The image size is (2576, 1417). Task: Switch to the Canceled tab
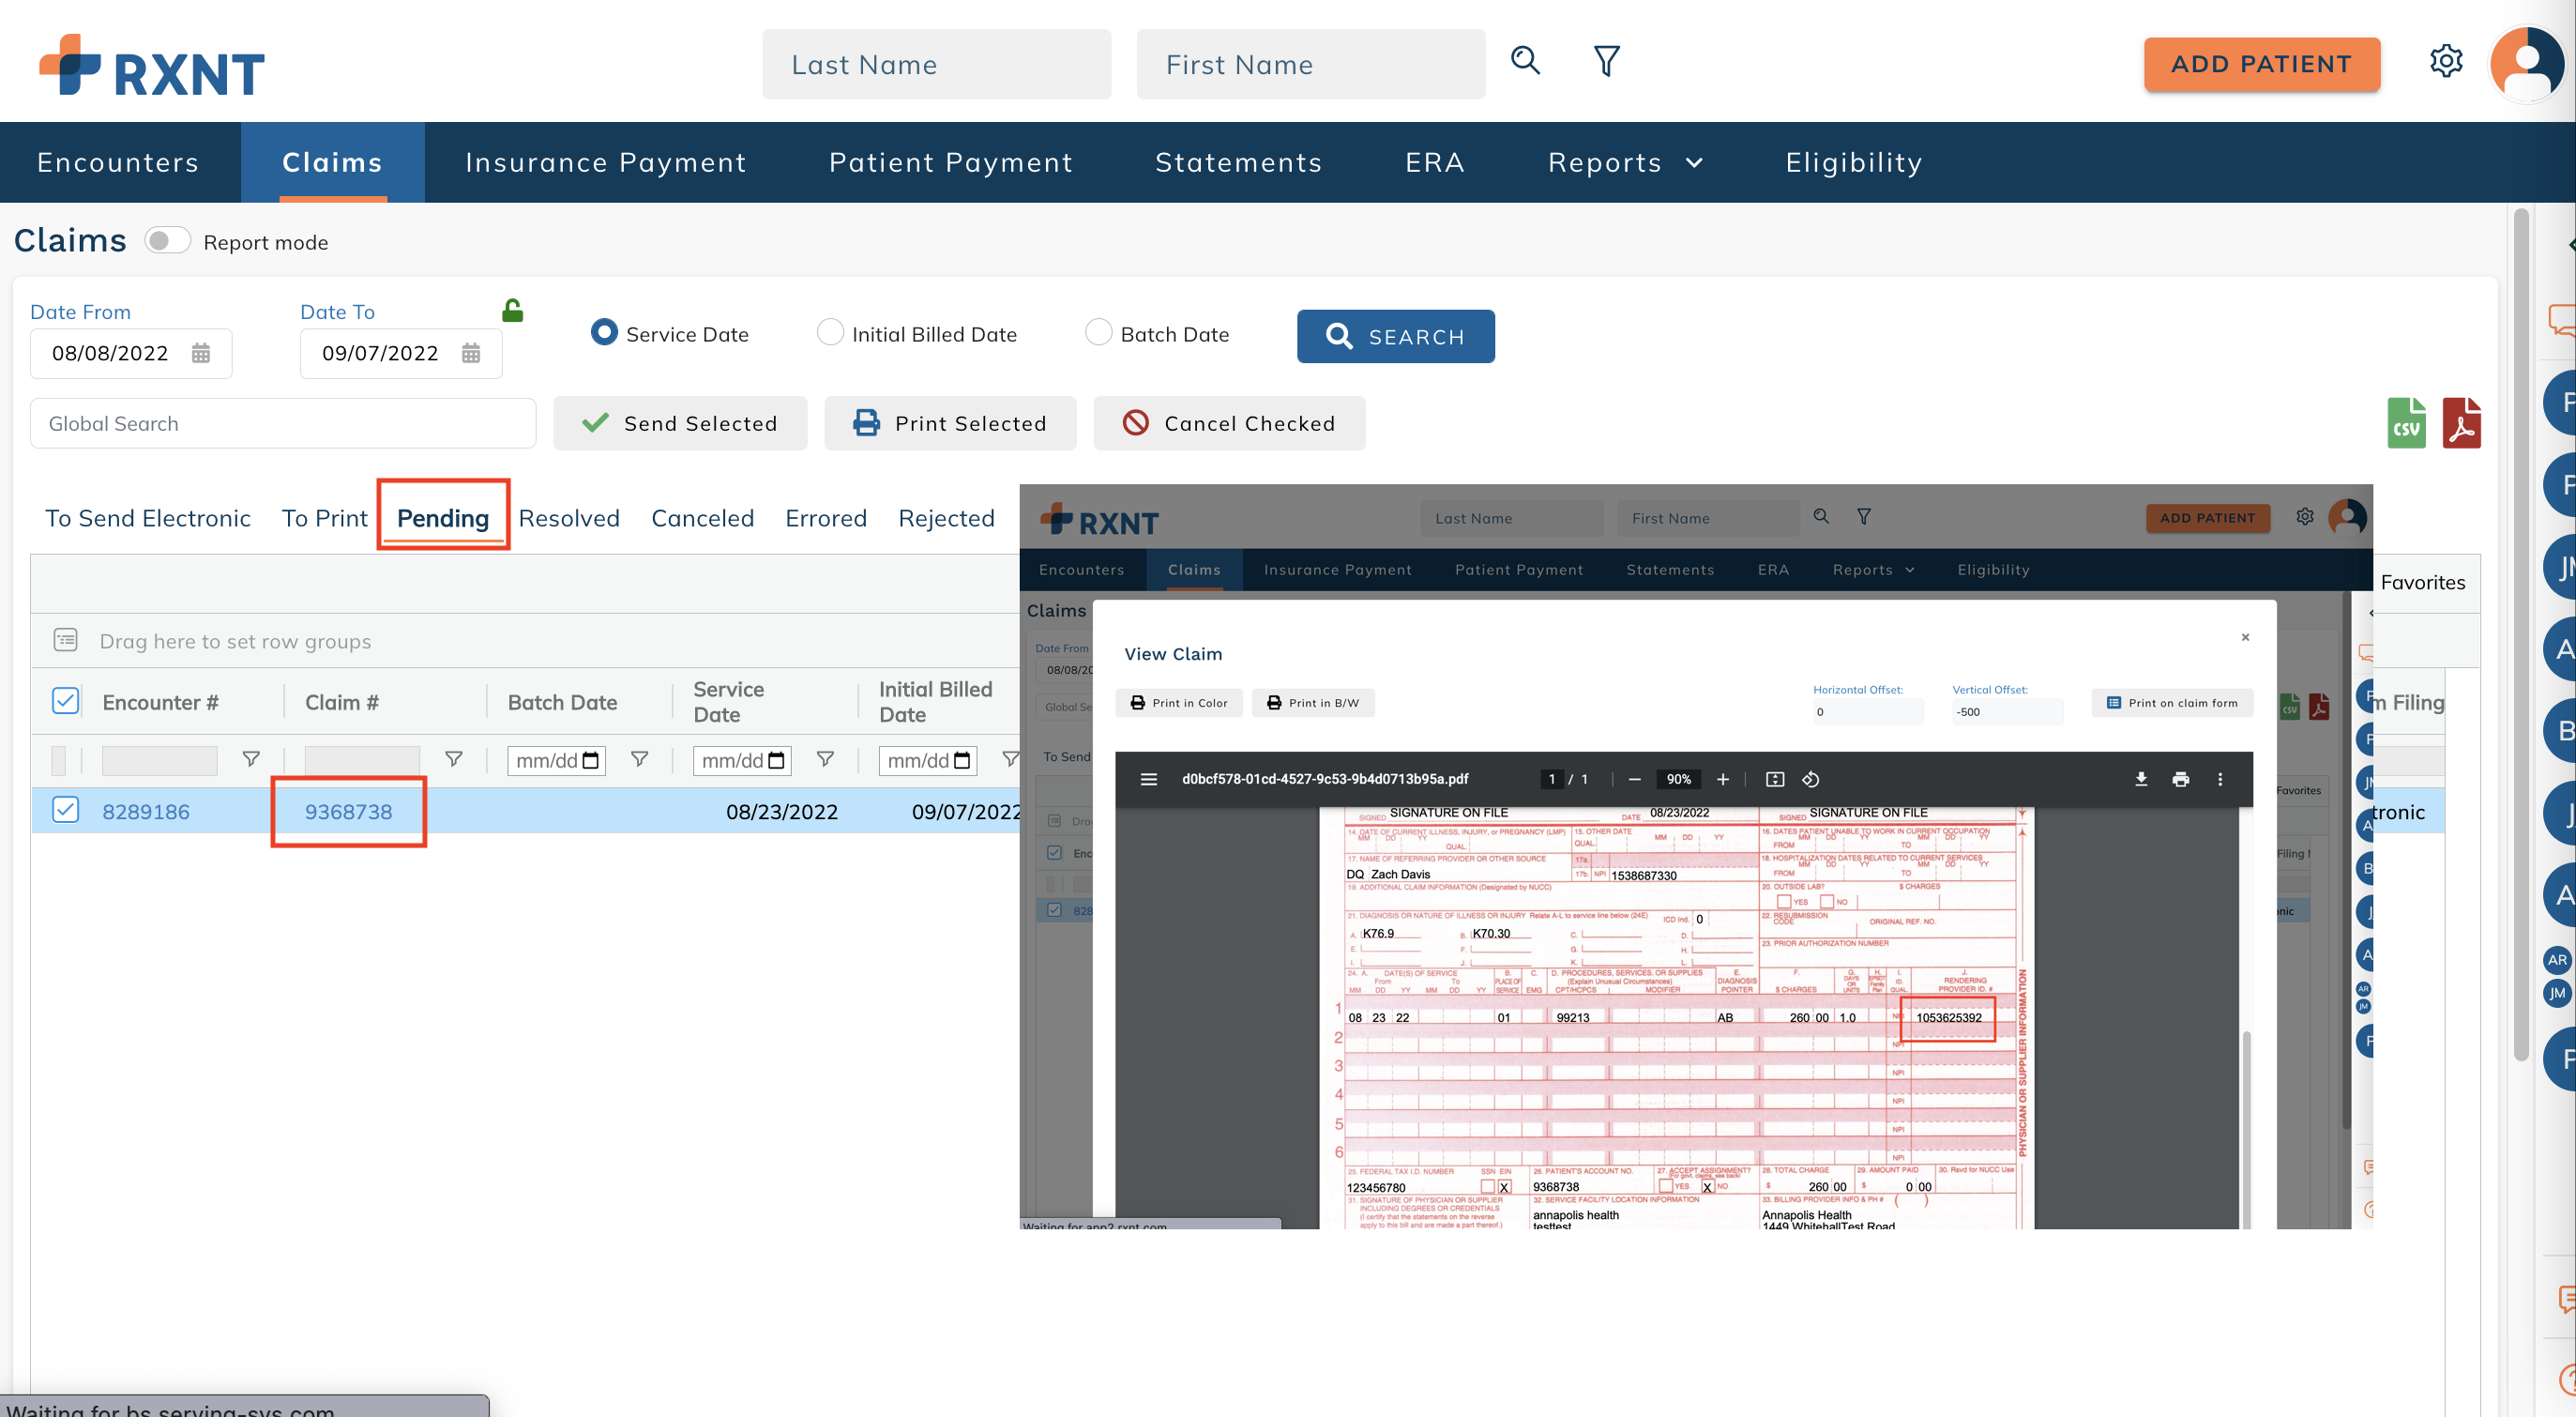pos(702,518)
